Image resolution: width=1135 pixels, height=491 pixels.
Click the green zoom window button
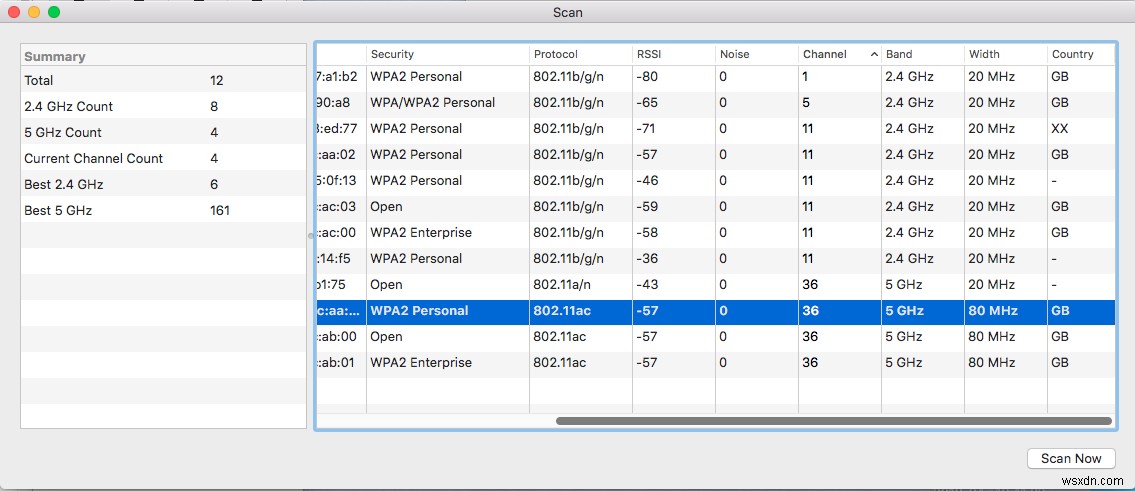[x=54, y=12]
